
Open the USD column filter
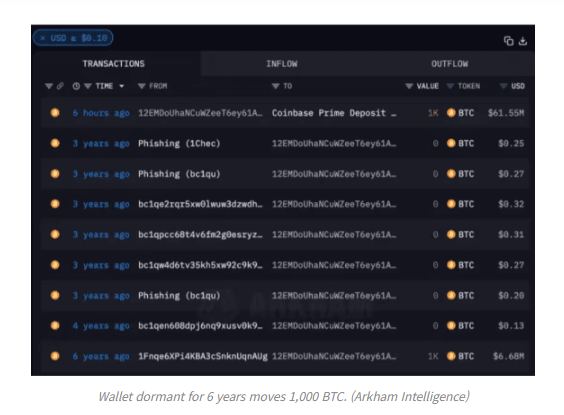click(504, 86)
